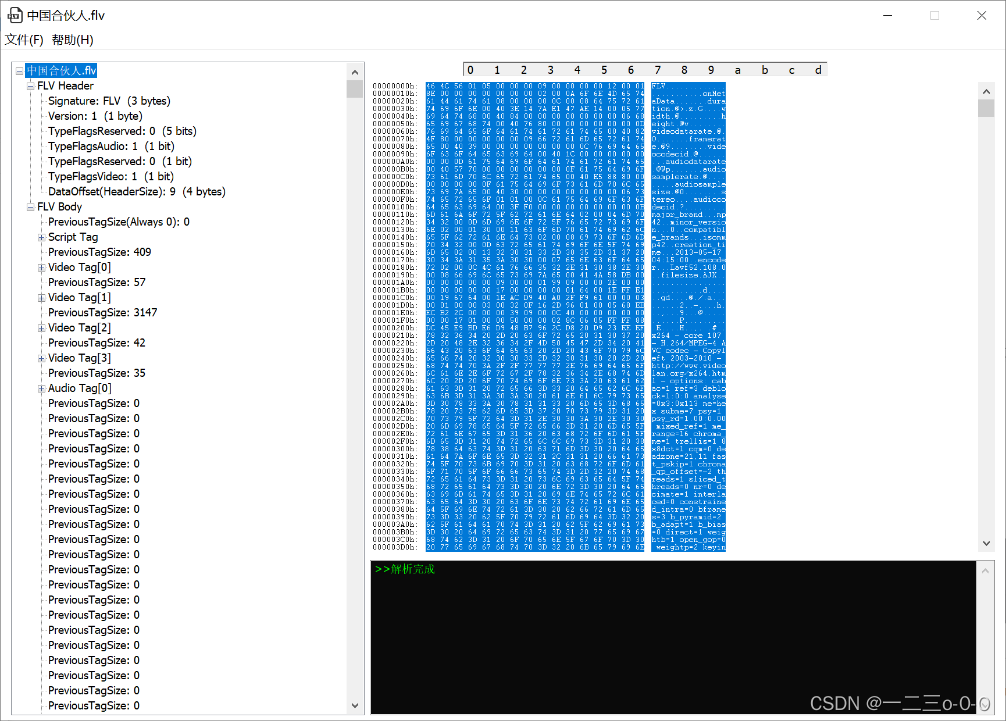Click hex column header d
This screenshot has width=1006, height=721.
[x=818, y=70]
